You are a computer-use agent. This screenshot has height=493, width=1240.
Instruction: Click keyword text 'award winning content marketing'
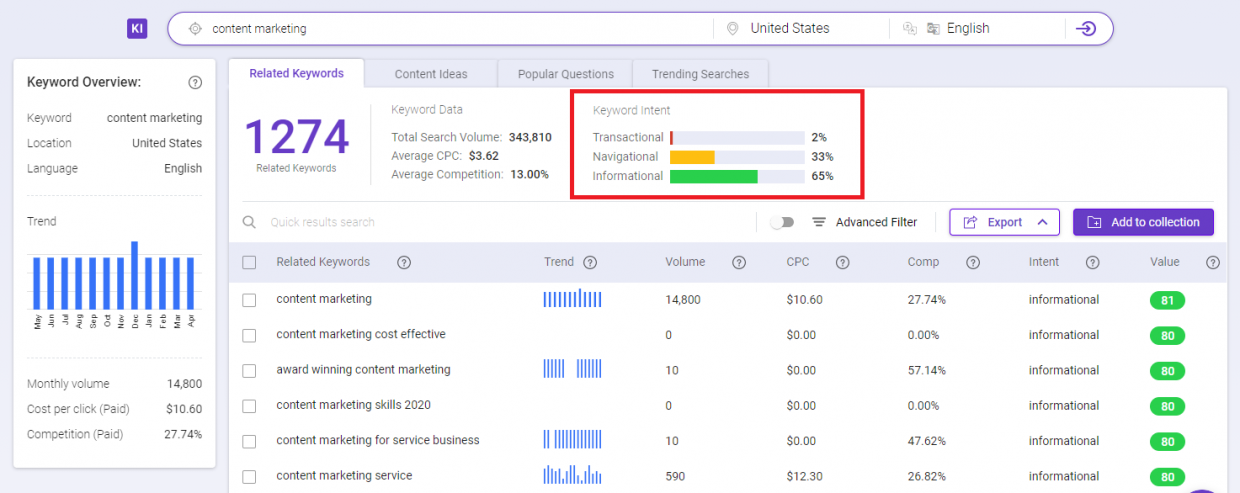click(363, 370)
